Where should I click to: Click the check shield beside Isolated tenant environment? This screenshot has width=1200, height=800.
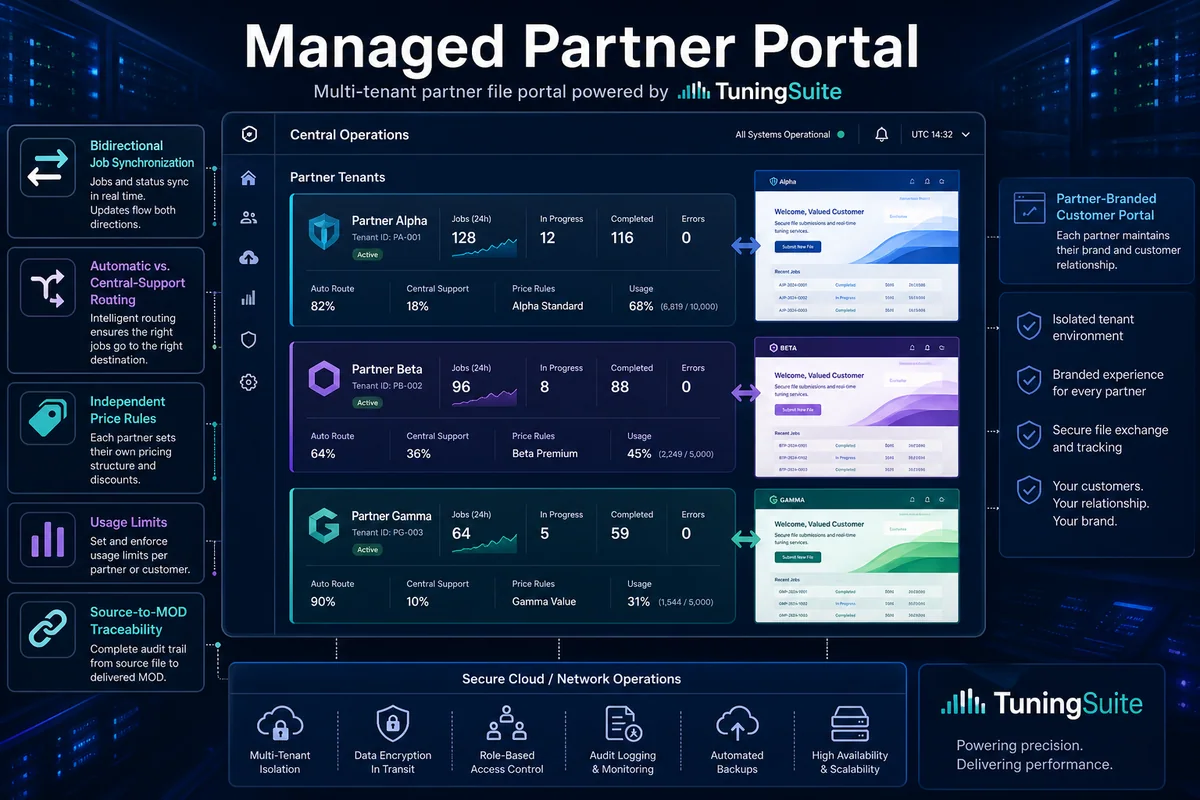pos(1028,326)
